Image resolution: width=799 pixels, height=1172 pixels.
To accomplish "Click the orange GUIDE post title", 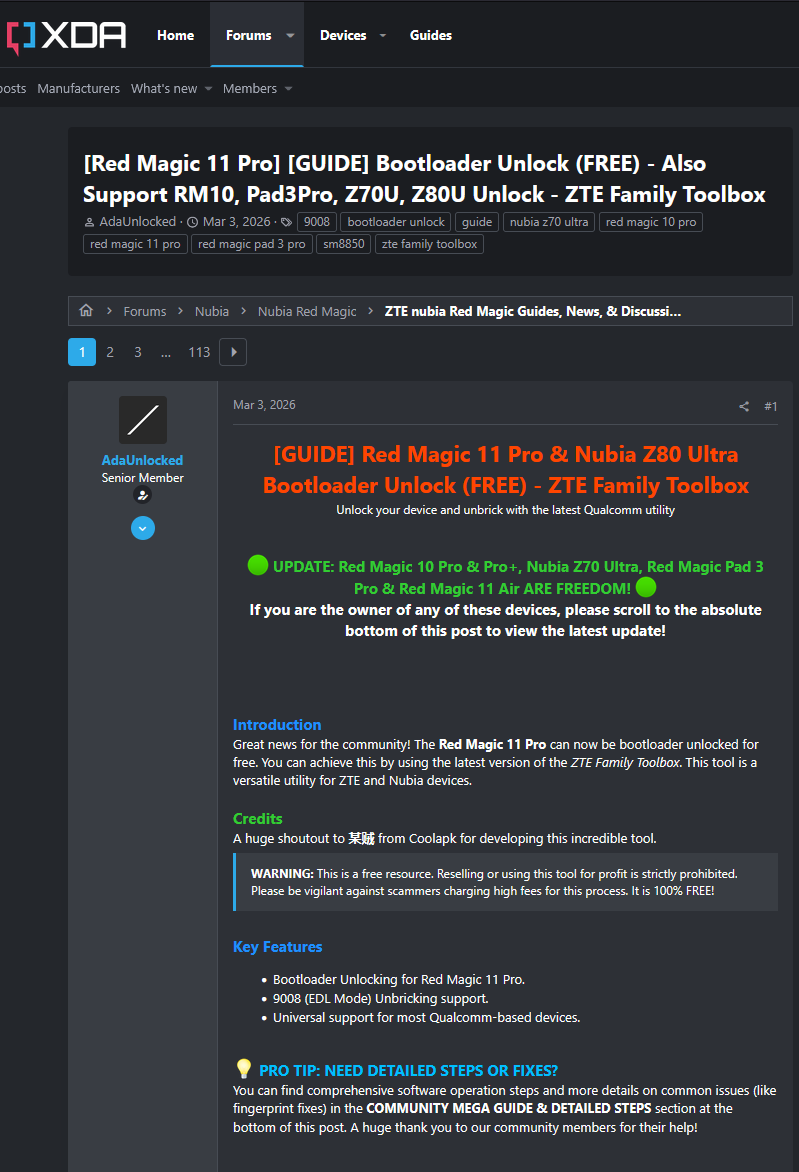I will click(x=505, y=469).
